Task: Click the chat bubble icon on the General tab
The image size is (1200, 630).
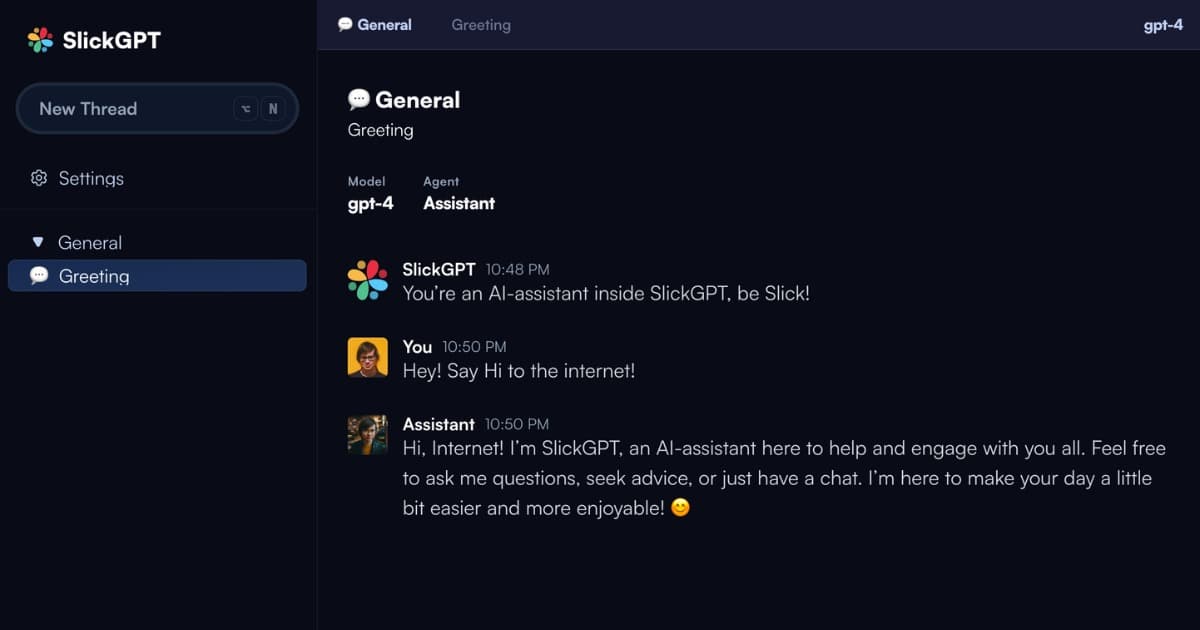Action: click(345, 24)
